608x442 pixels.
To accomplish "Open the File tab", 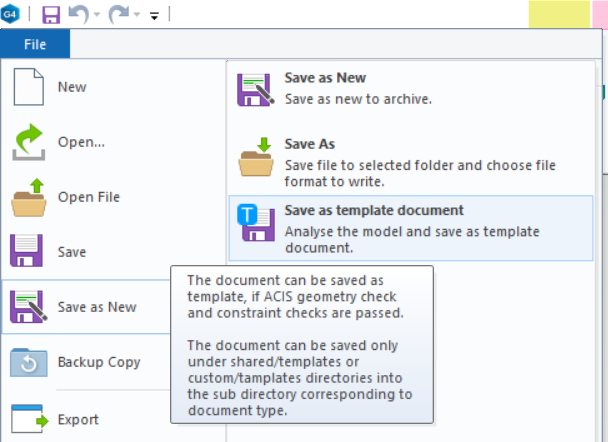I will pos(36,44).
